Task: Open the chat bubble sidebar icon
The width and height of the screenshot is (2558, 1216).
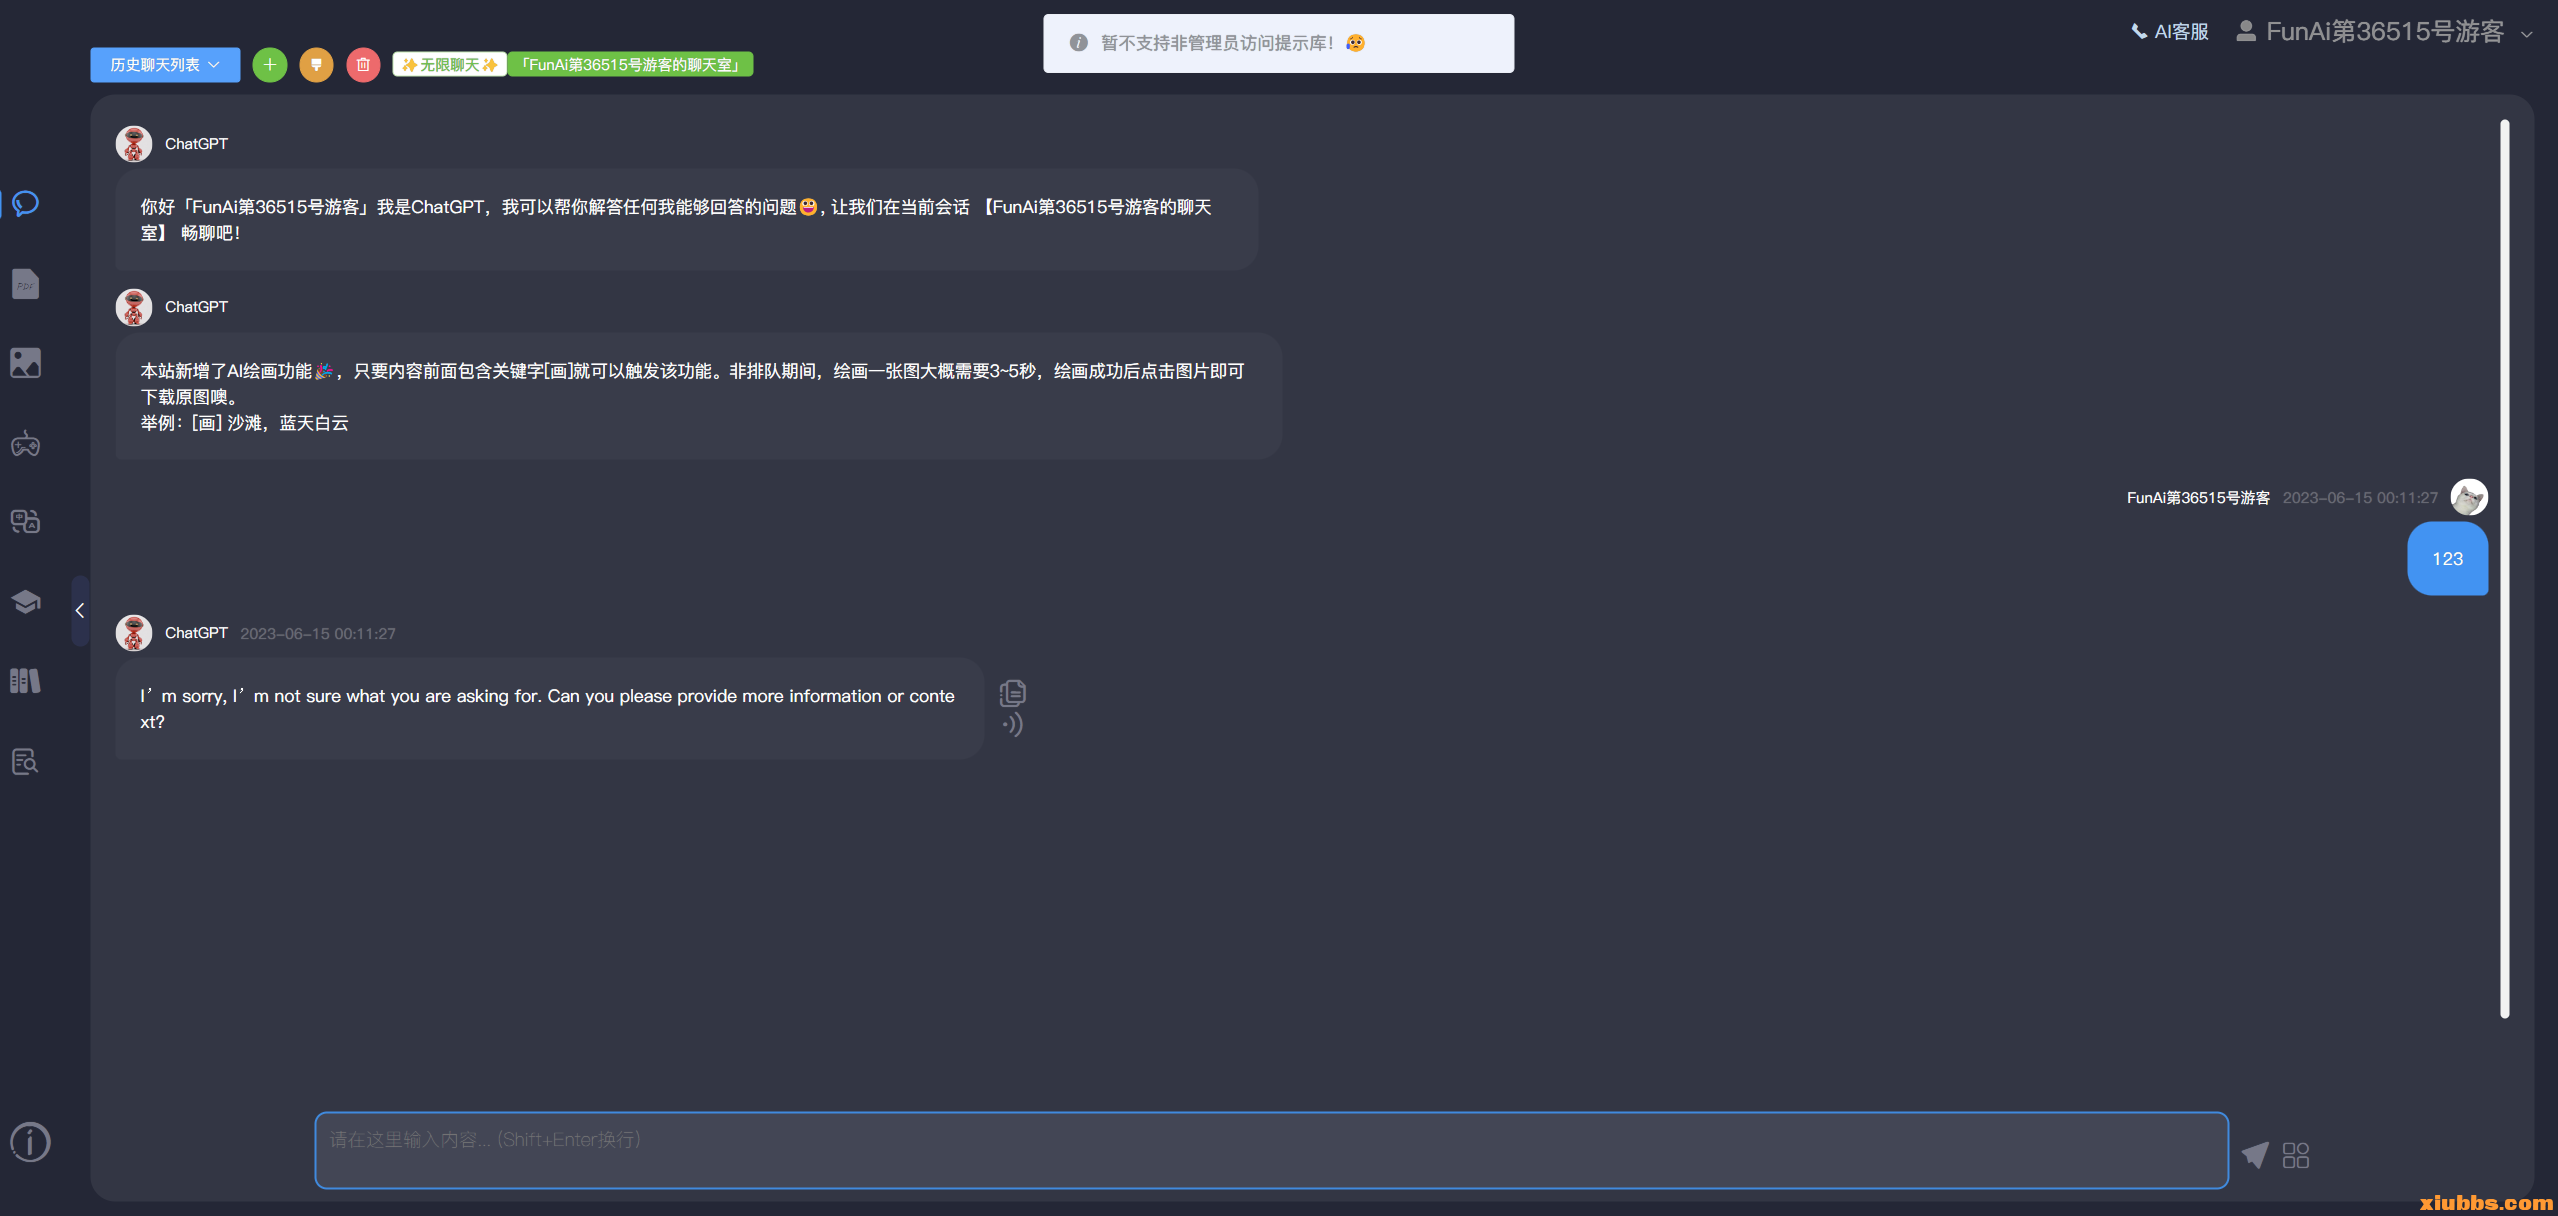Action: pos(26,204)
